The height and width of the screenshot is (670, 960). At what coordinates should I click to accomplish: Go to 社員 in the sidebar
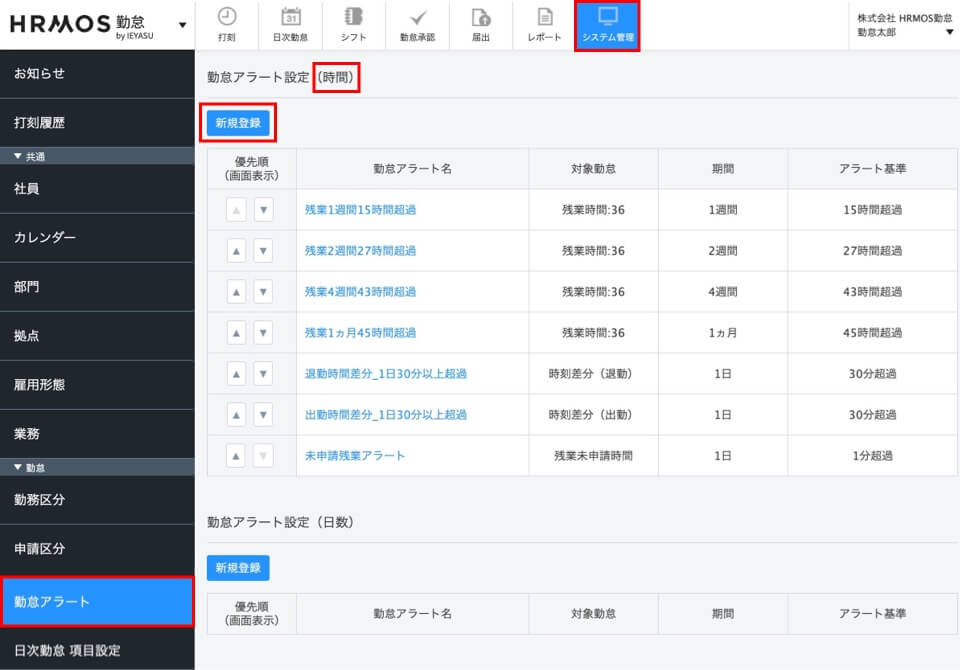click(97, 188)
